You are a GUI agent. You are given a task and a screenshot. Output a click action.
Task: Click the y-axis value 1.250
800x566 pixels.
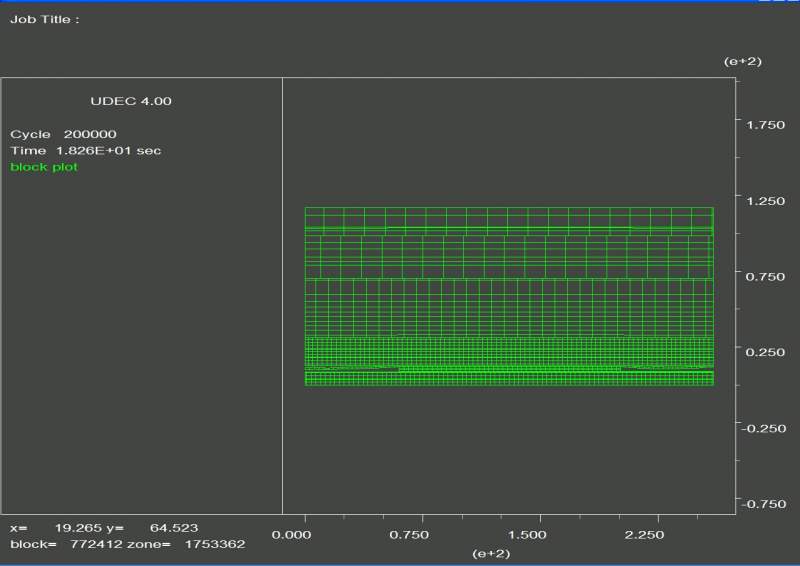pyautogui.click(x=765, y=201)
